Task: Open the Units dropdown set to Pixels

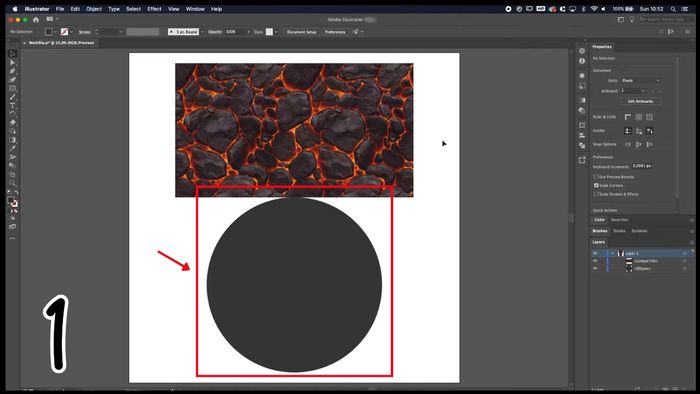Action: point(641,80)
